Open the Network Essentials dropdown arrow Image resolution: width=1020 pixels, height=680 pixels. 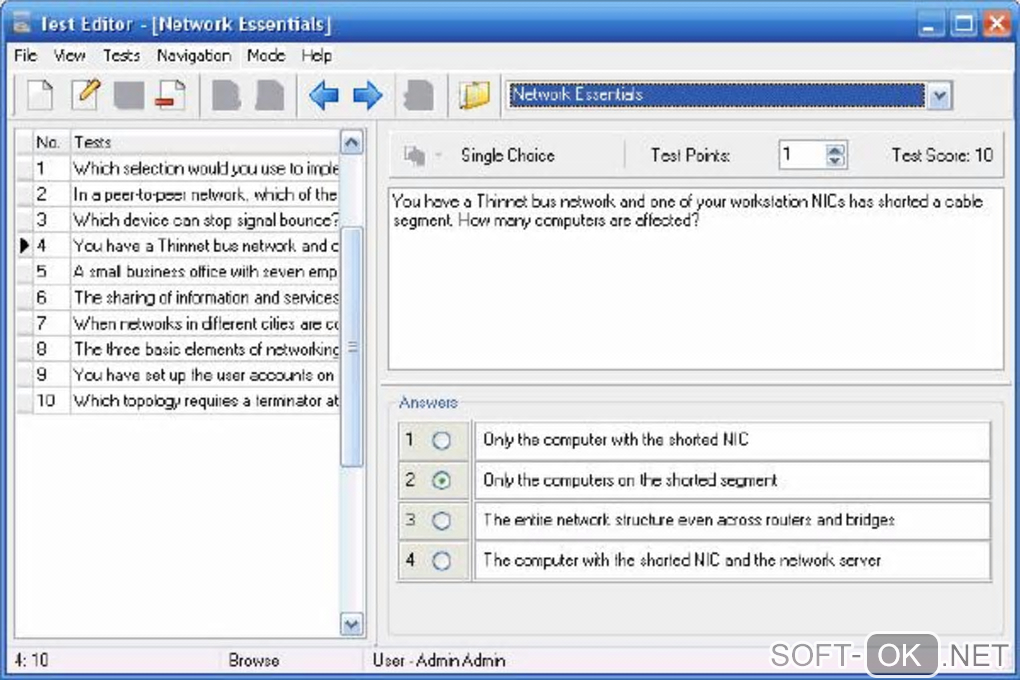click(x=939, y=96)
